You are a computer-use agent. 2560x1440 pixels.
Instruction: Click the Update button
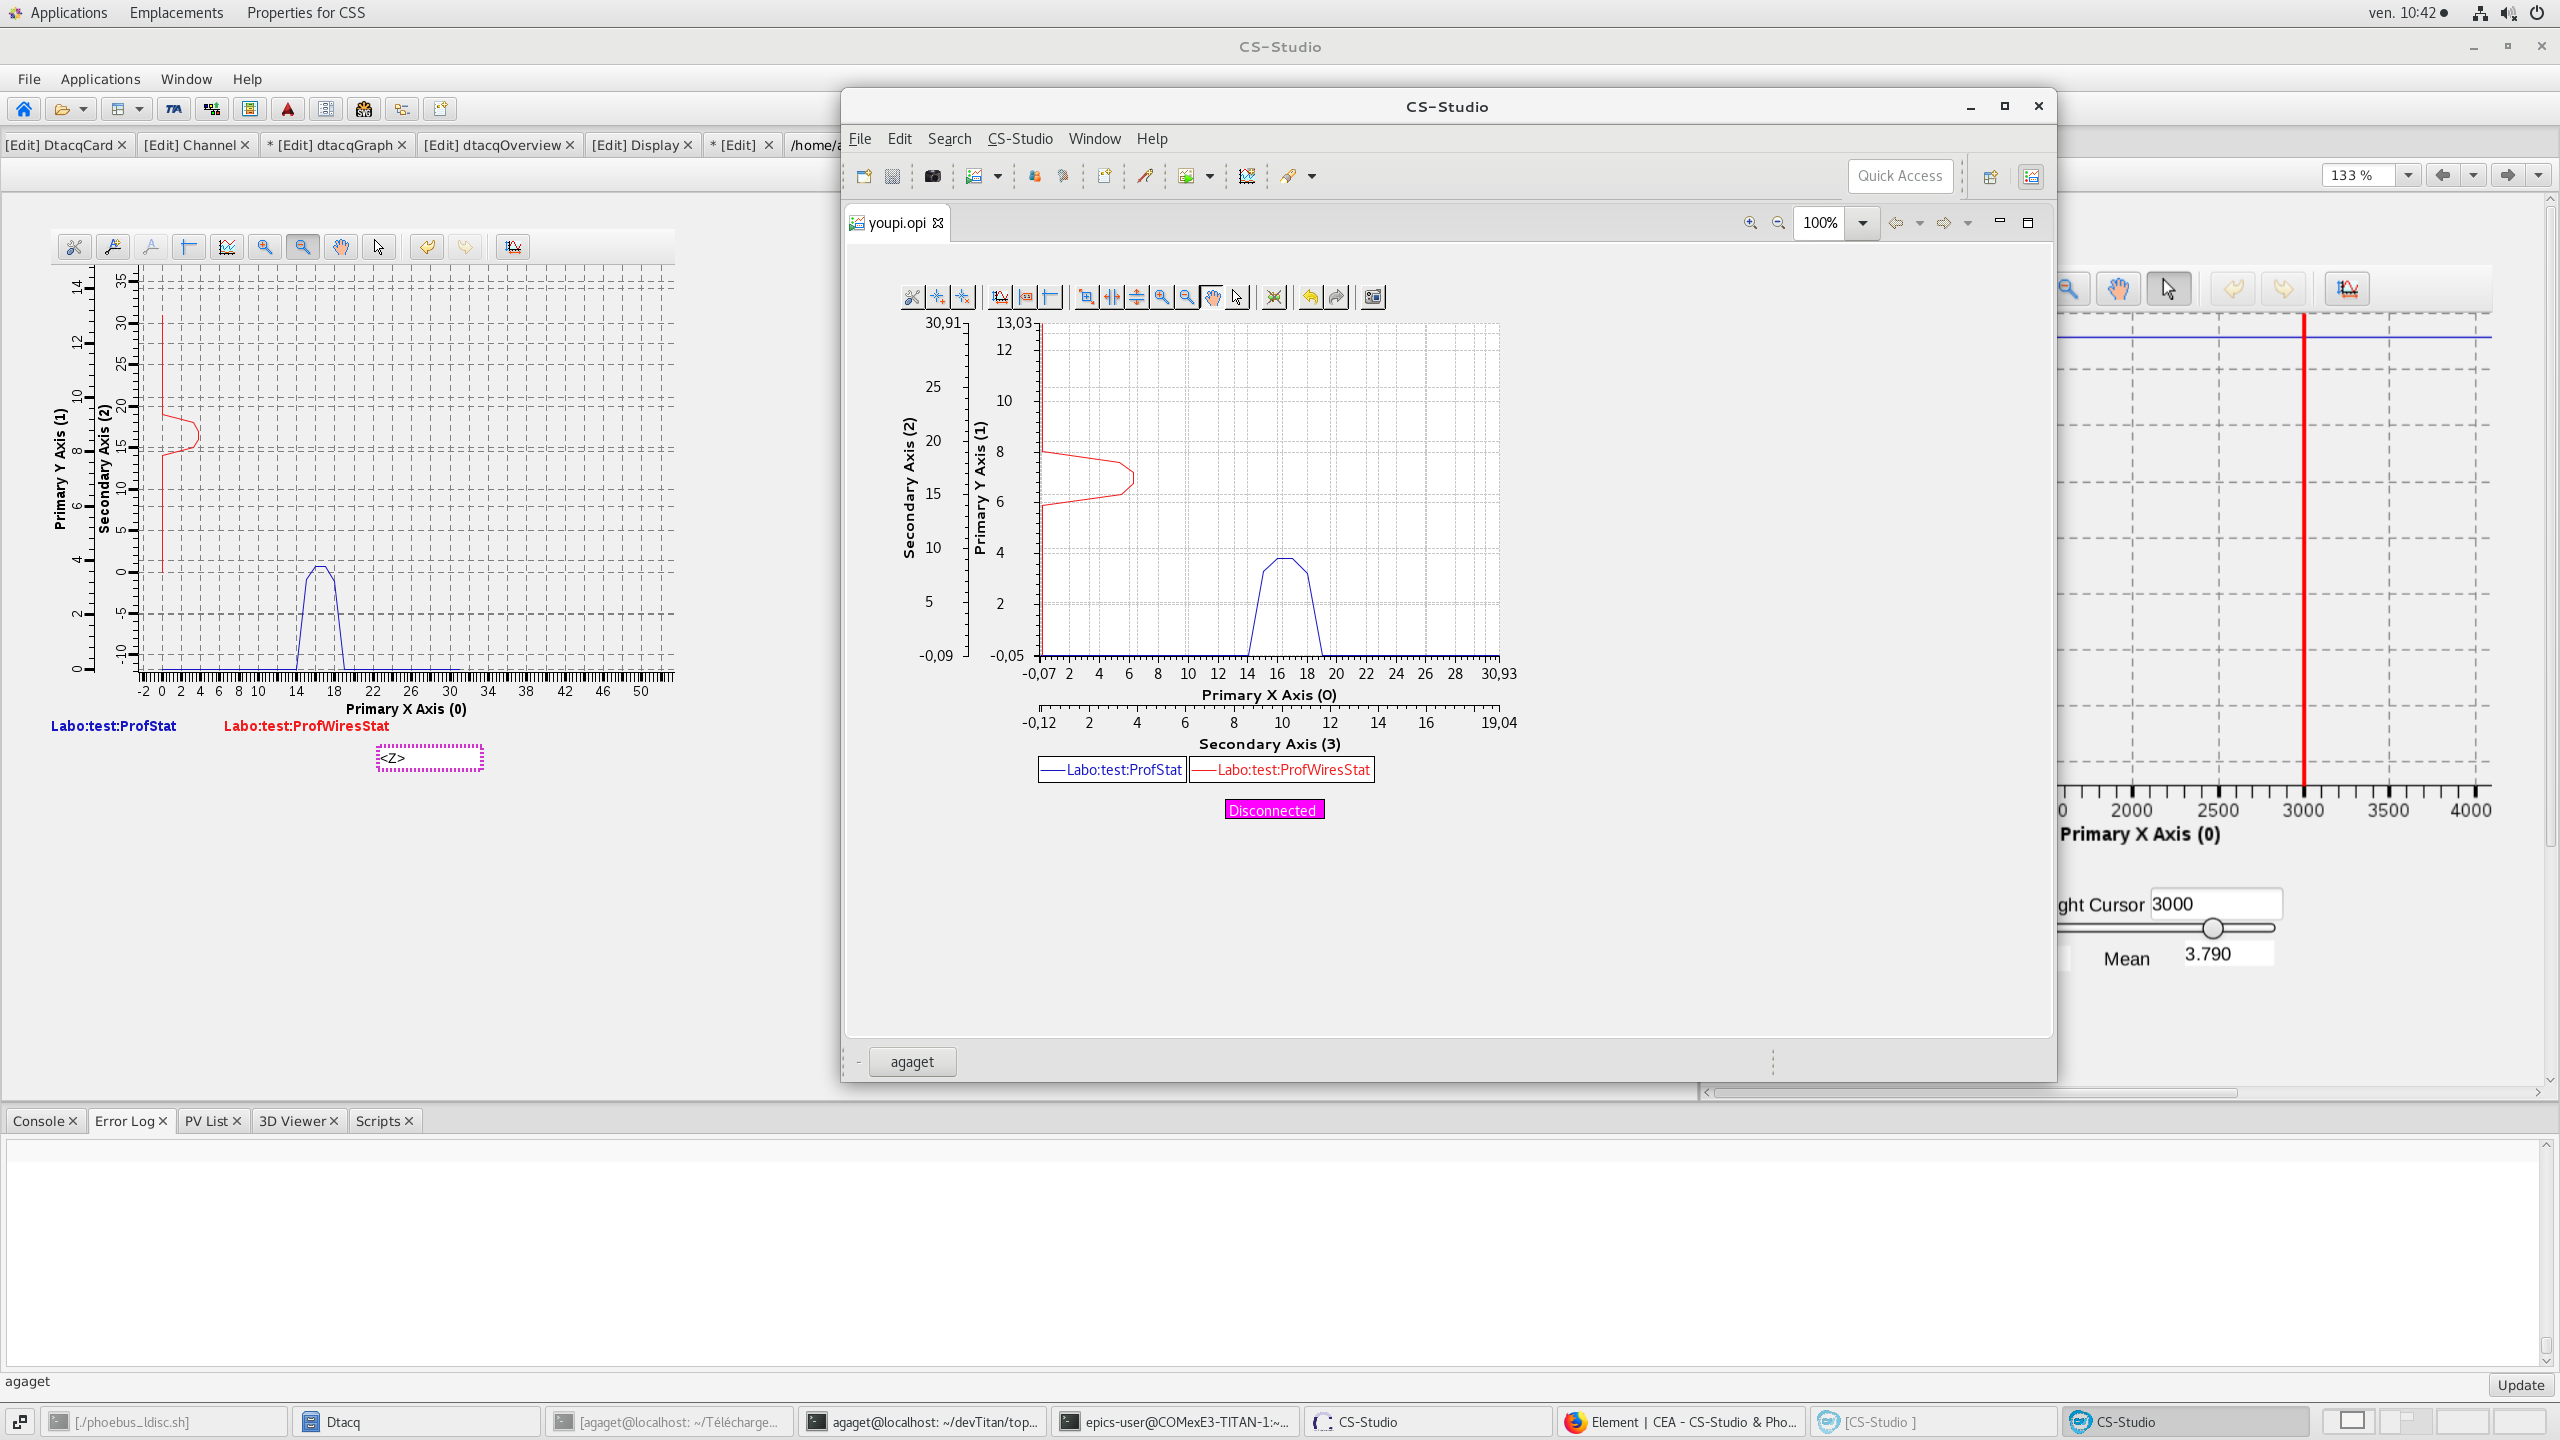(2520, 1385)
